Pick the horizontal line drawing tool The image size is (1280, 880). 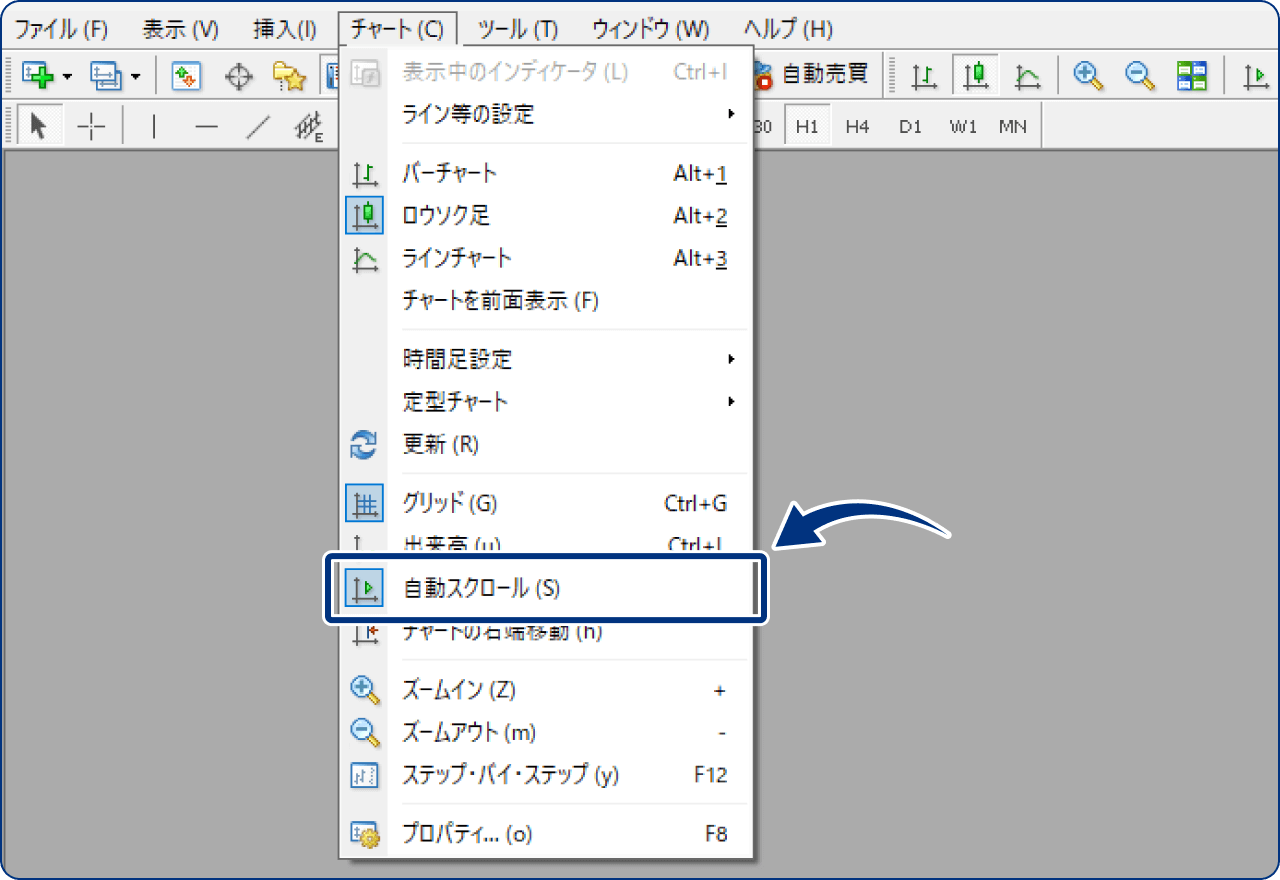[x=206, y=126]
